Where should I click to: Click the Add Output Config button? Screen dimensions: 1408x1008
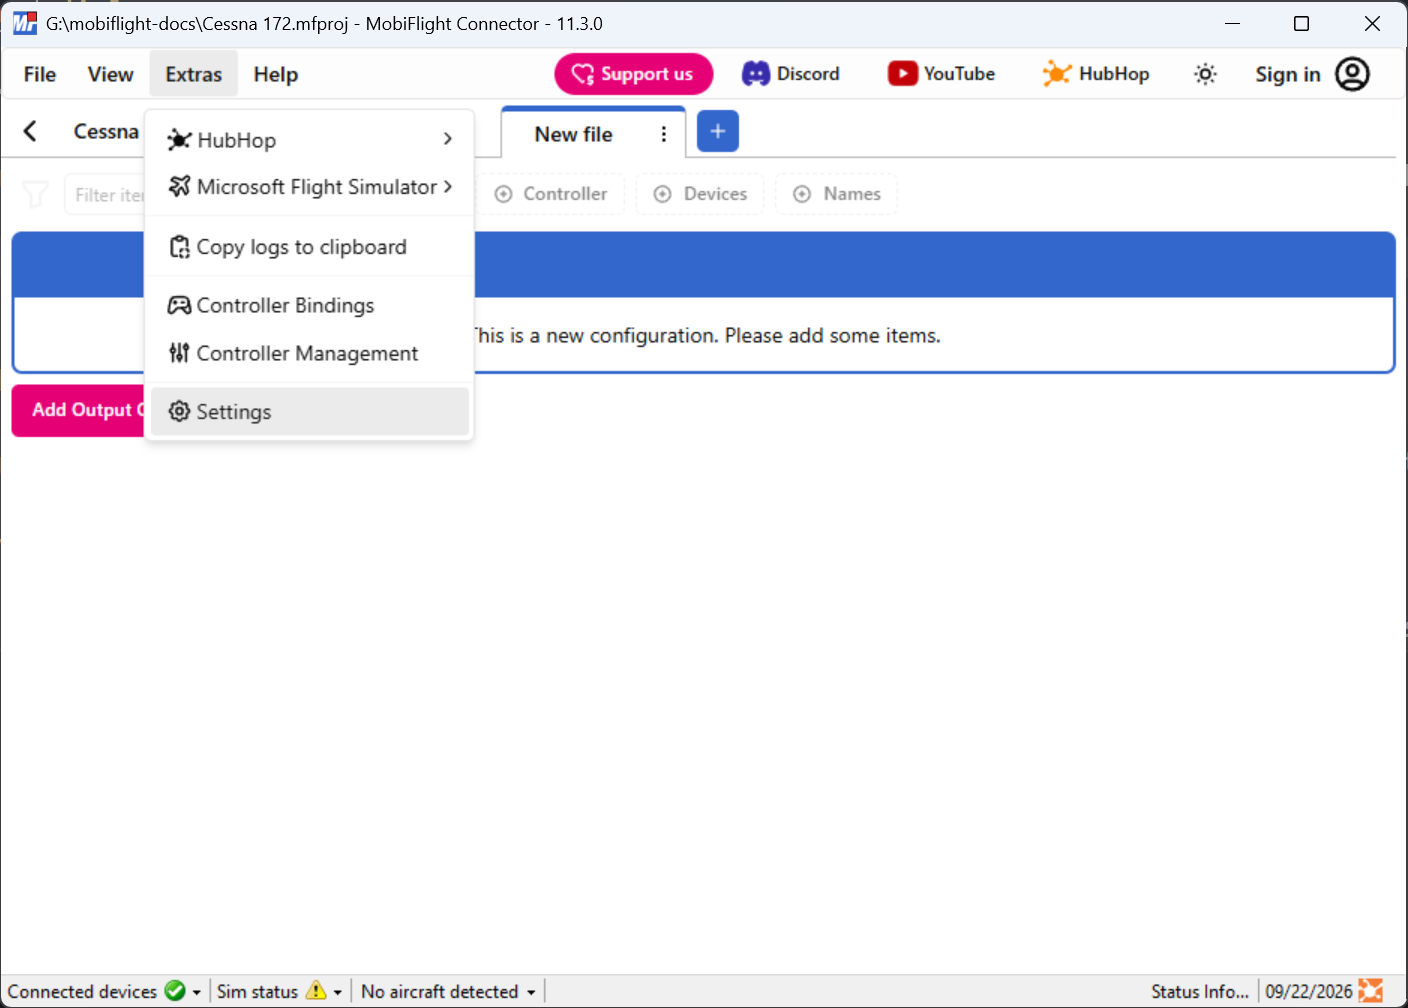click(x=79, y=410)
